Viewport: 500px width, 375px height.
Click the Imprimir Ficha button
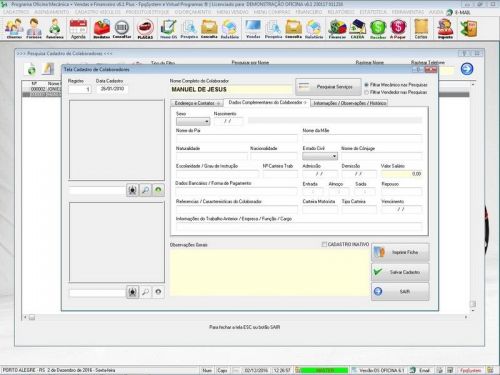(400, 252)
